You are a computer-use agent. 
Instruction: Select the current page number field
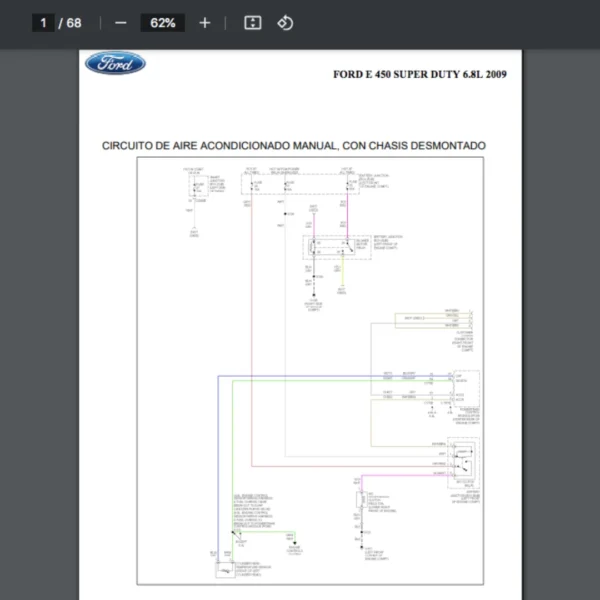click(43, 22)
